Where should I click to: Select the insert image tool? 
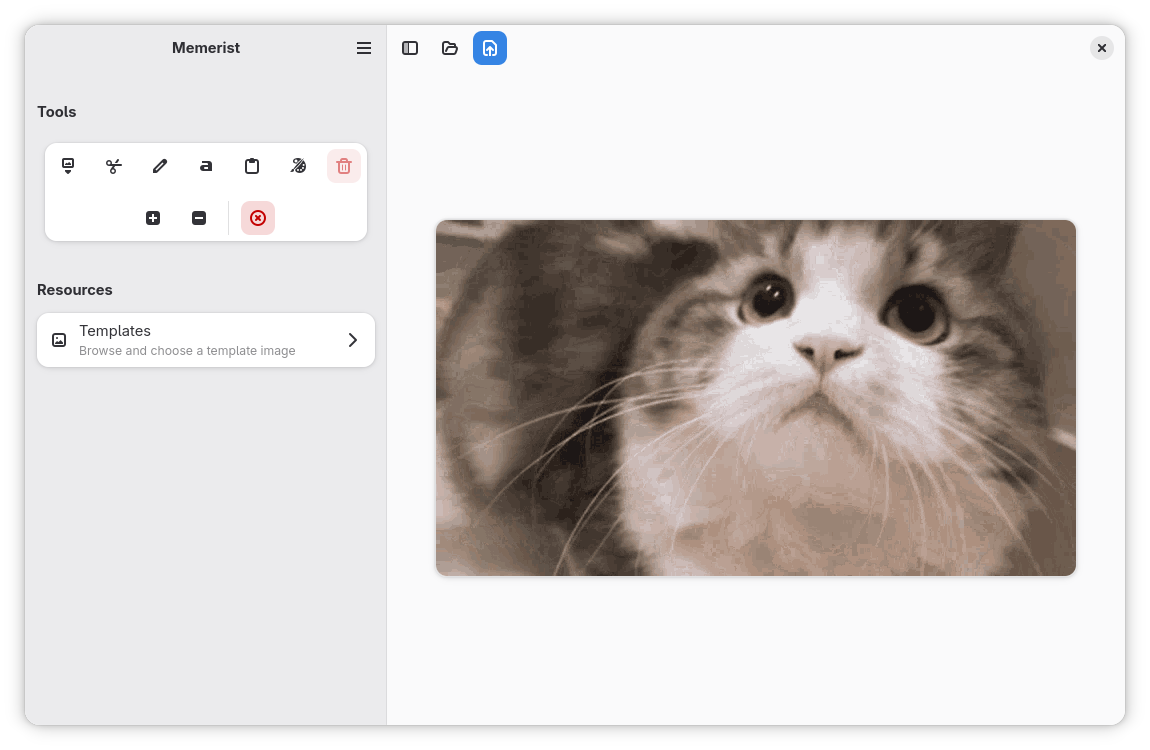point(68,166)
